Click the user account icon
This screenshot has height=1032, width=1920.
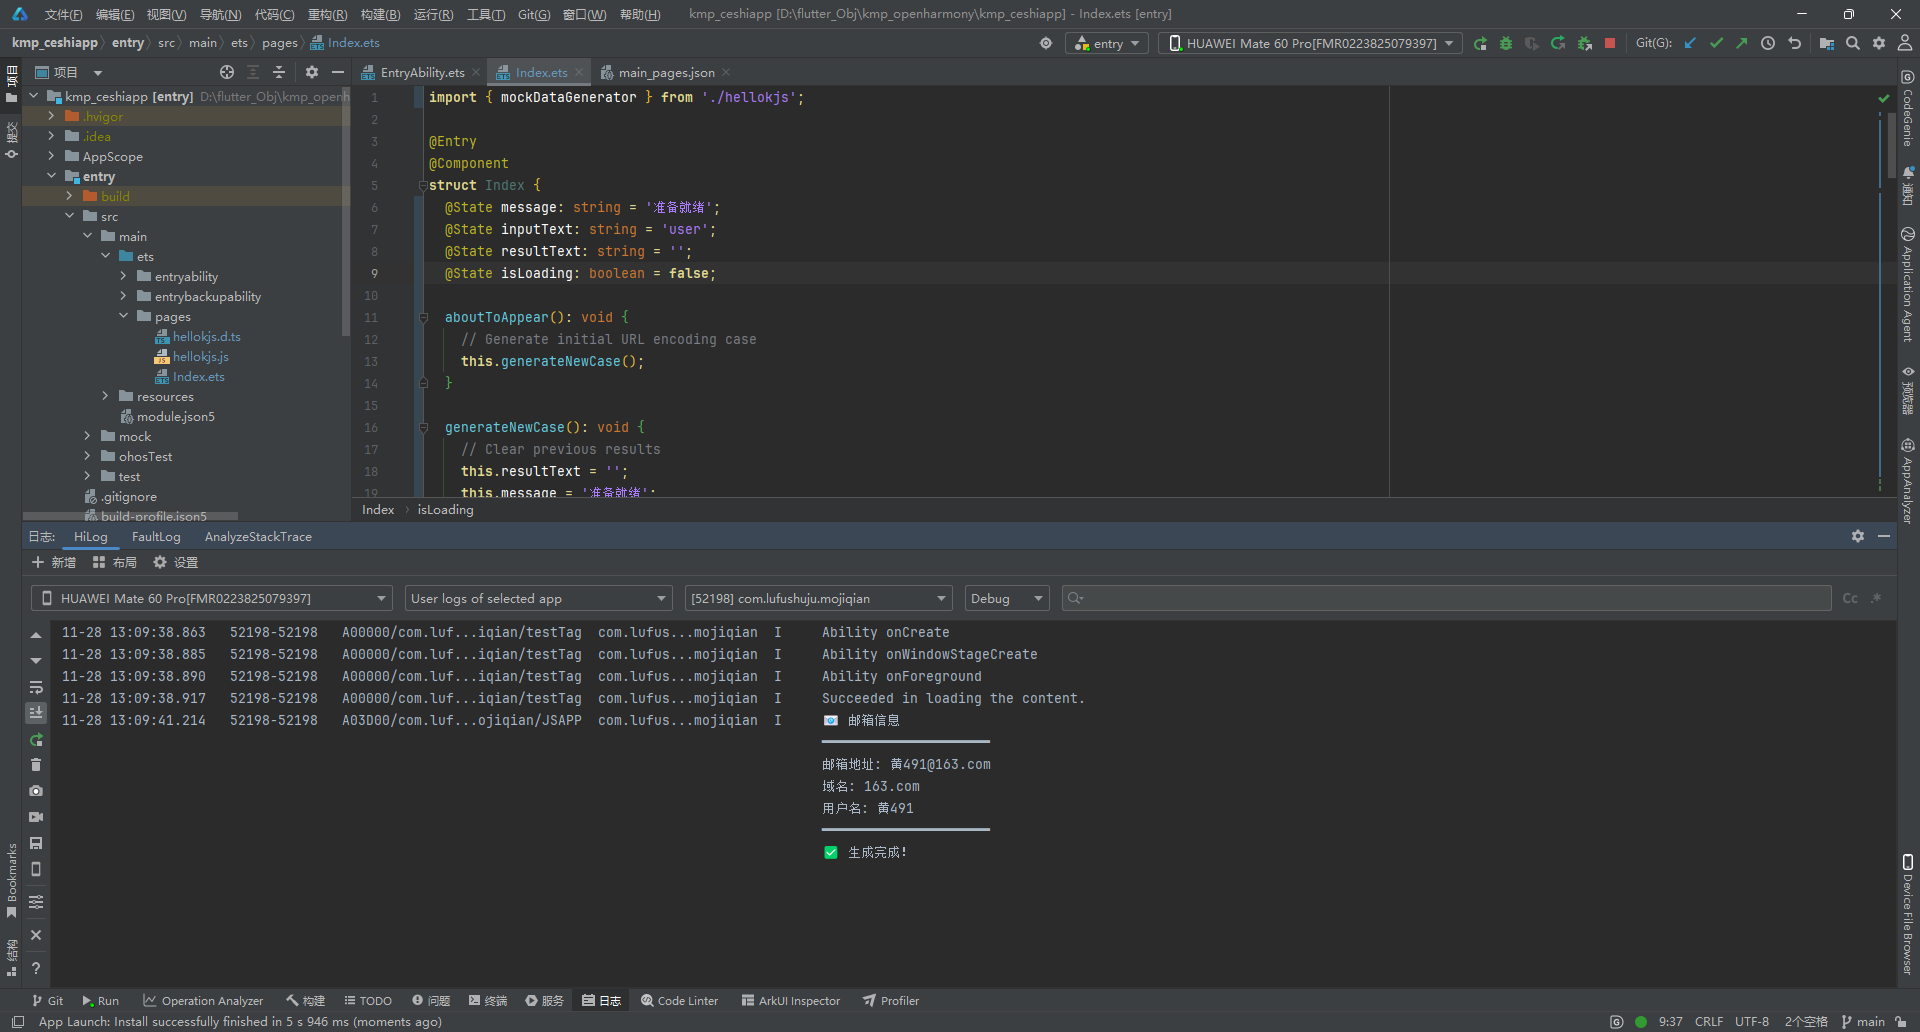1905,43
